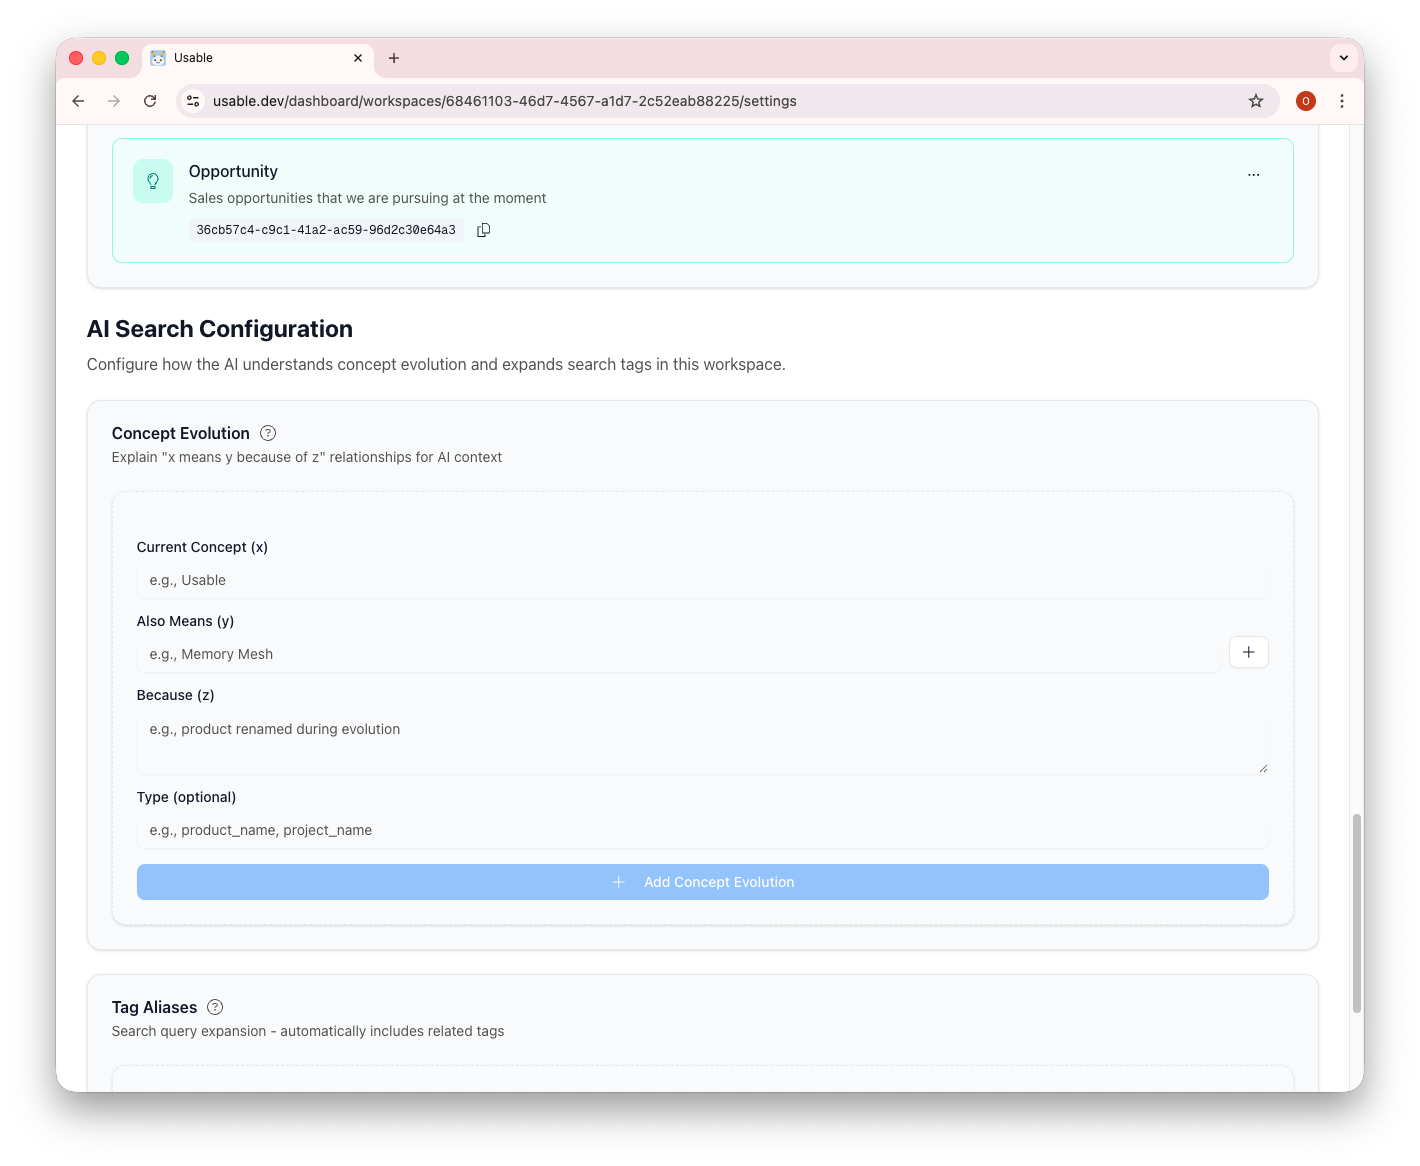This screenshot has height=1166, width=1420.
Task: Open the Chrome three-dot menu
Action: click(x=1342, y=101)
